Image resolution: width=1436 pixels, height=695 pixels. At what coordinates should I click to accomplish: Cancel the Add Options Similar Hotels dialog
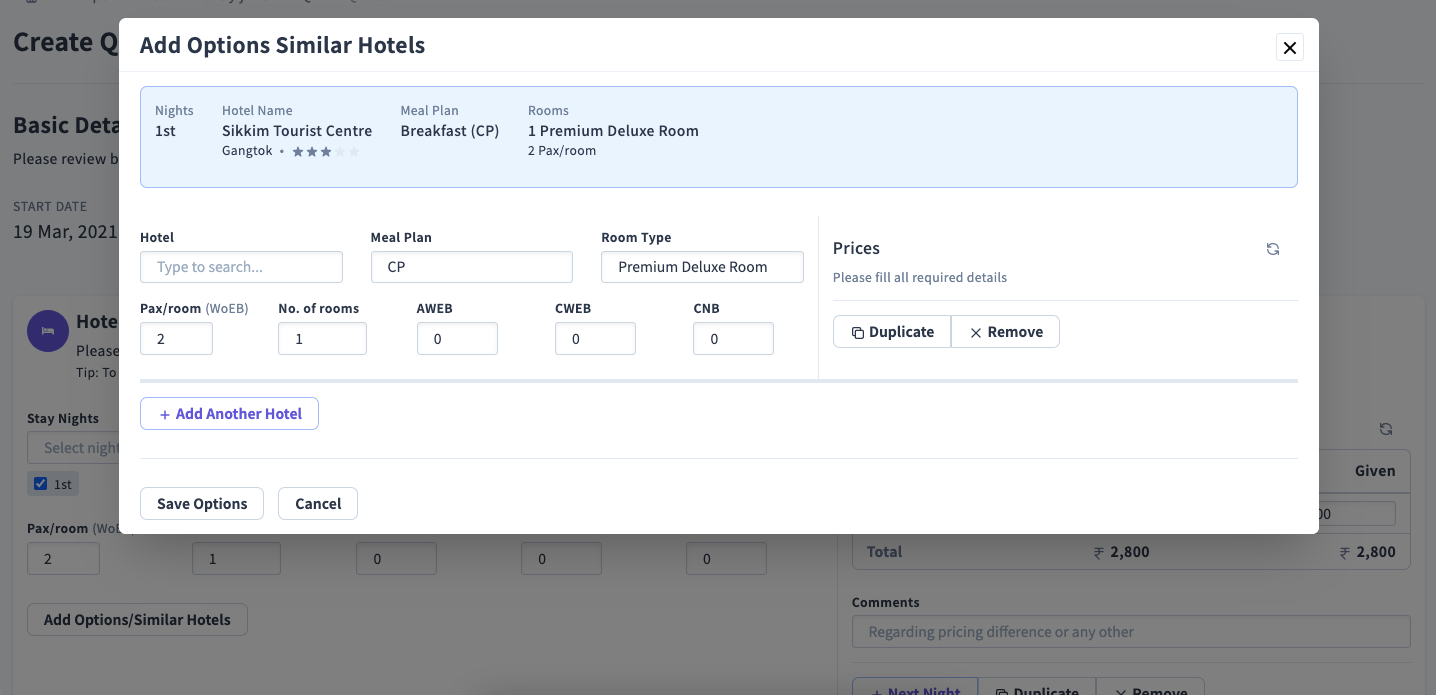317,503
